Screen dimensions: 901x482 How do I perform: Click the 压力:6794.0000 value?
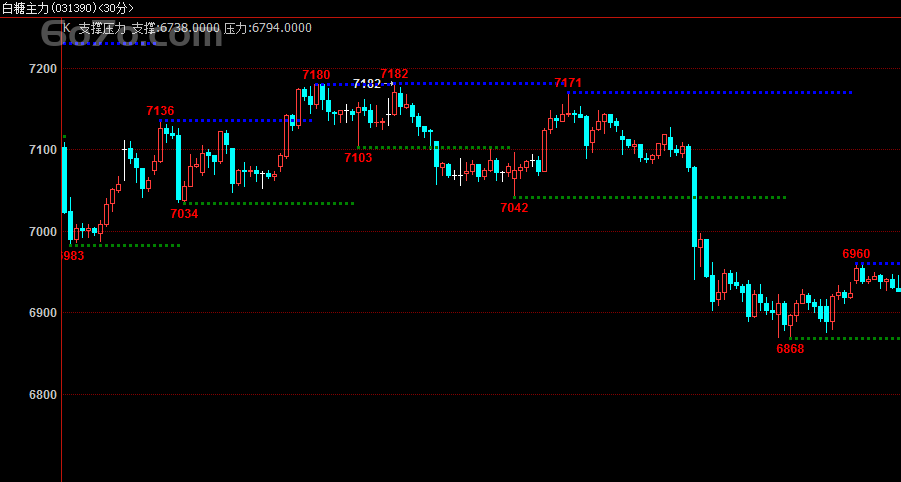click(267, 28)
